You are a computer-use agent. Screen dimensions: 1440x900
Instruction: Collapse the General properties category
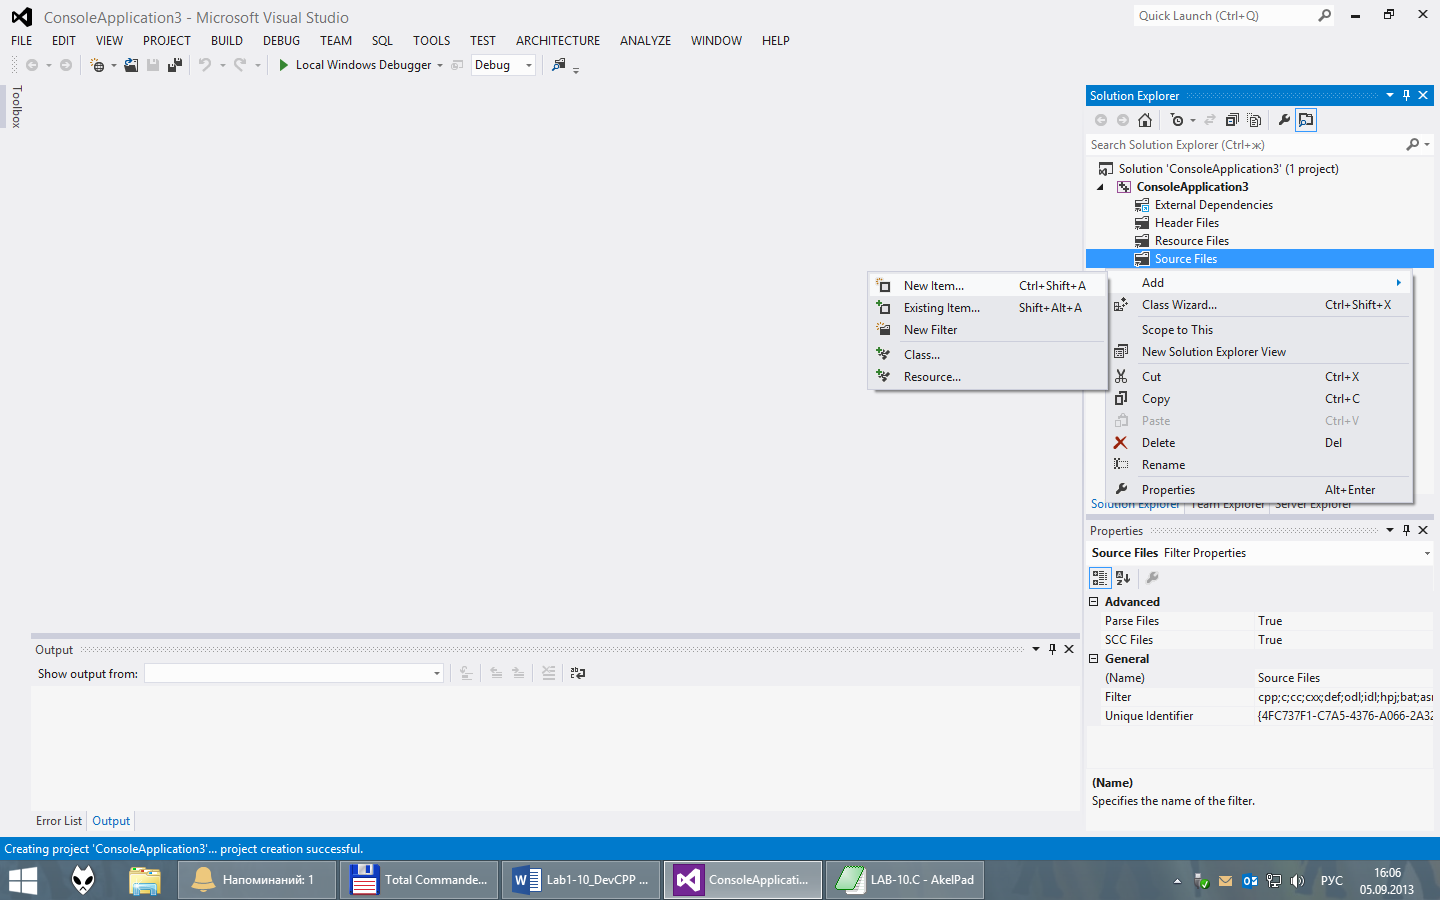[1093, 659]
